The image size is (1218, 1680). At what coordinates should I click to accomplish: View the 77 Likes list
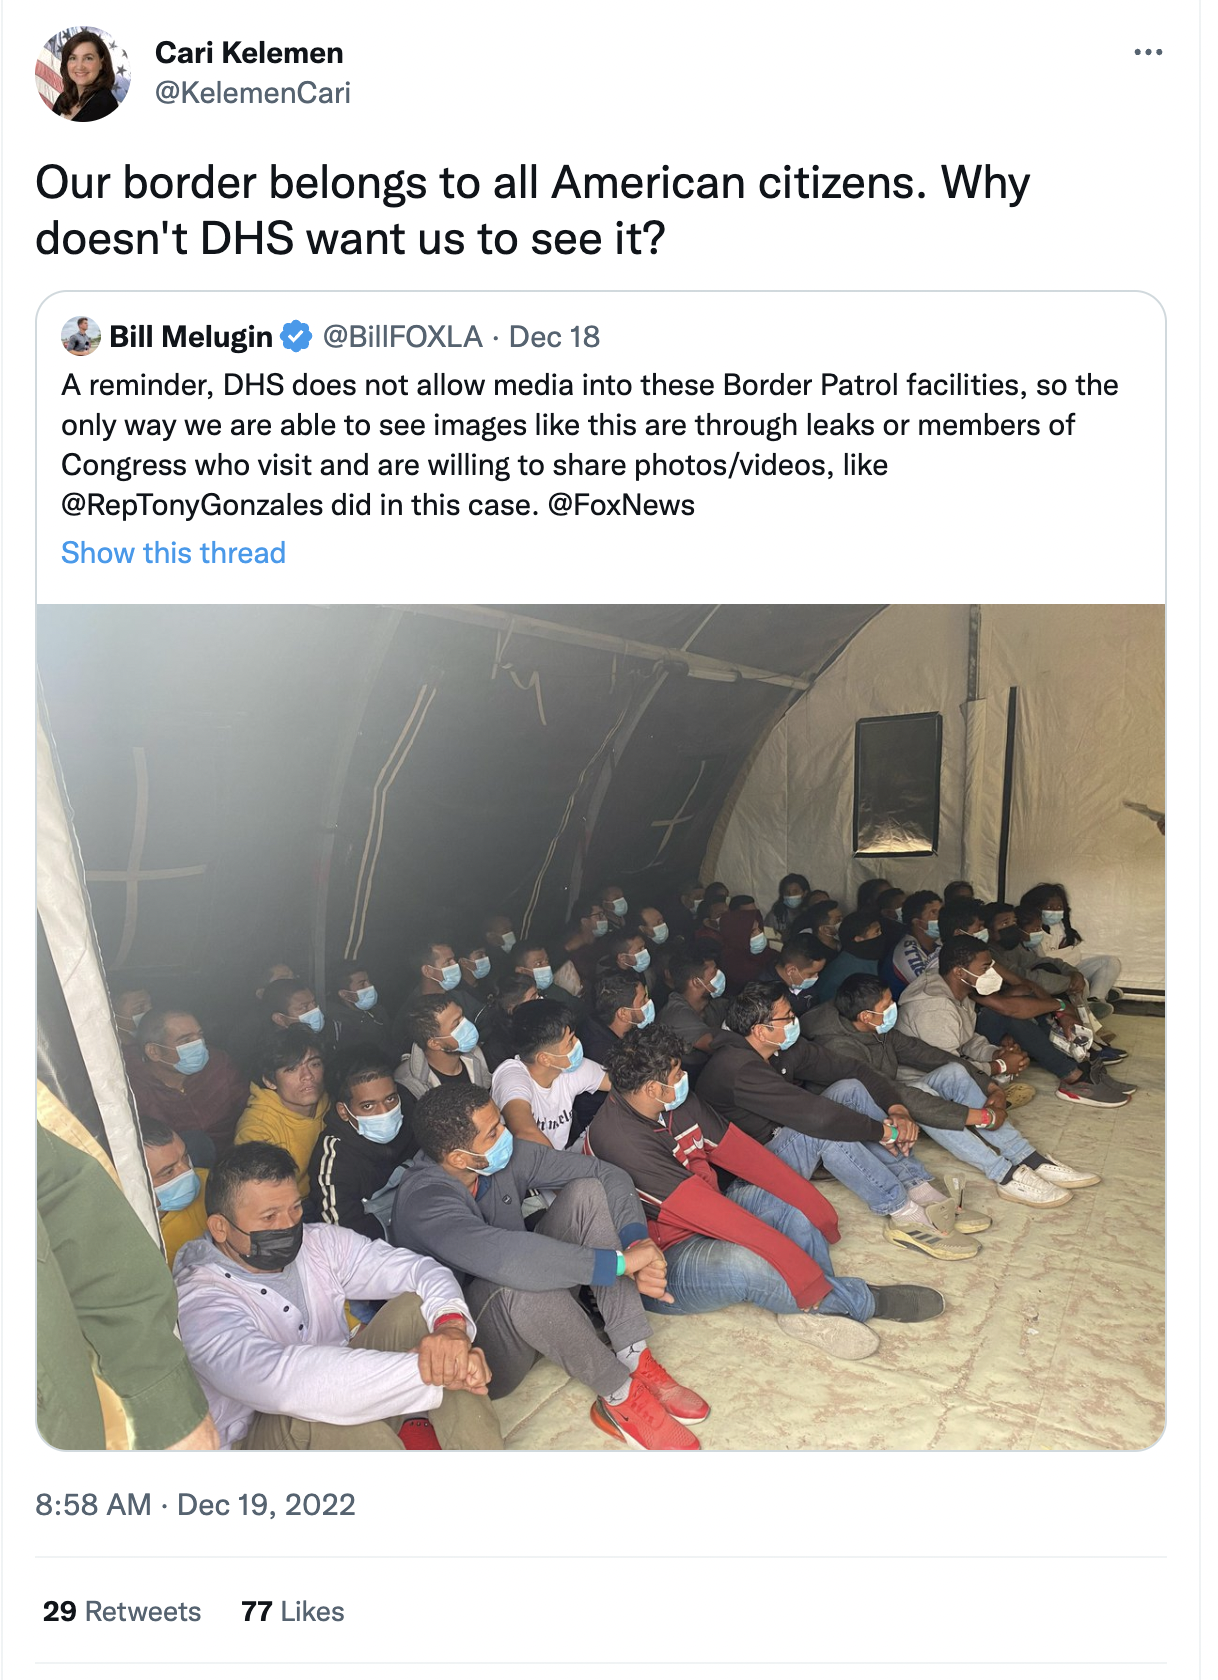[293, 1612]
